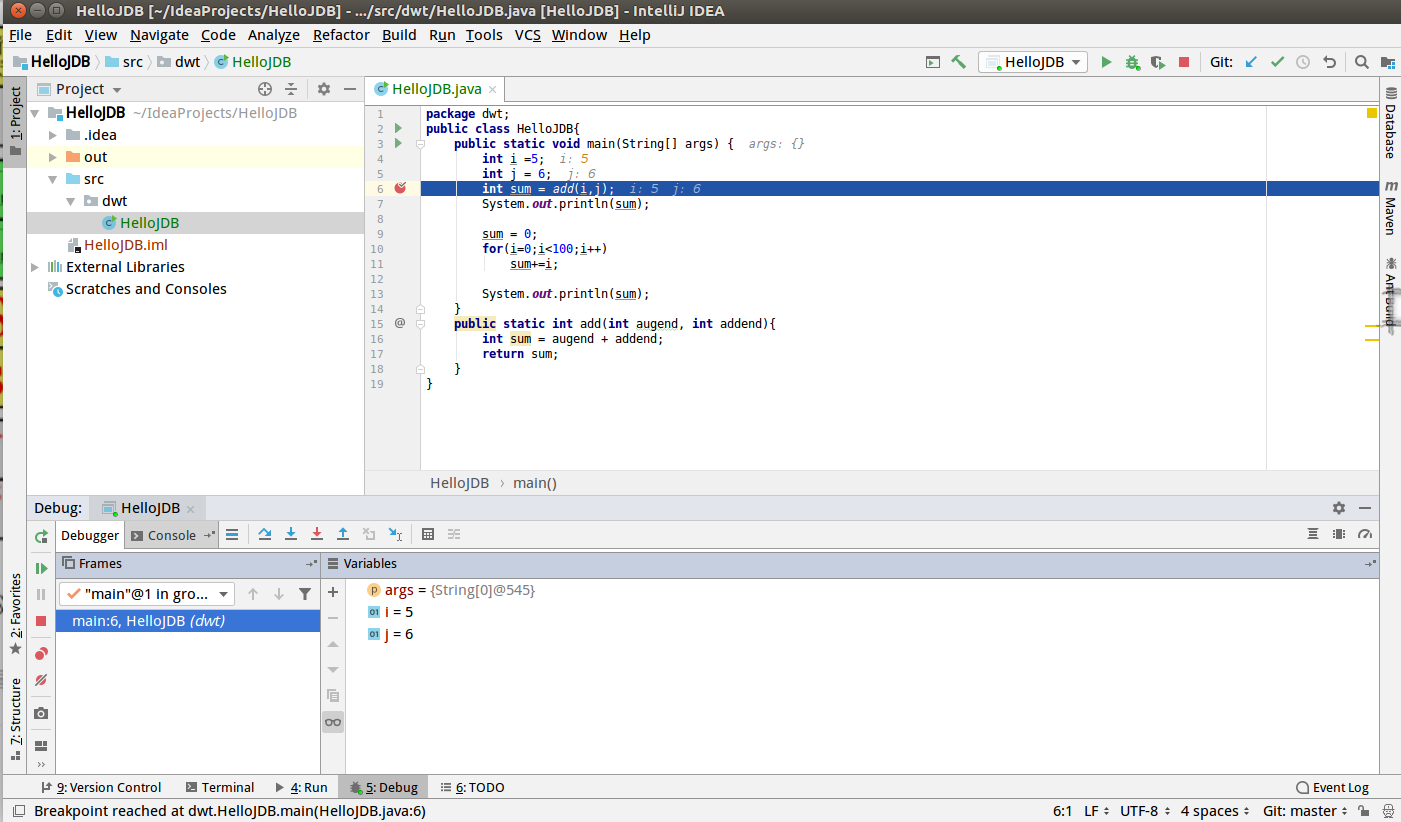1401x822 pixels.
Task: Build project with the hammer icon
Action: (x=958, y=62)
